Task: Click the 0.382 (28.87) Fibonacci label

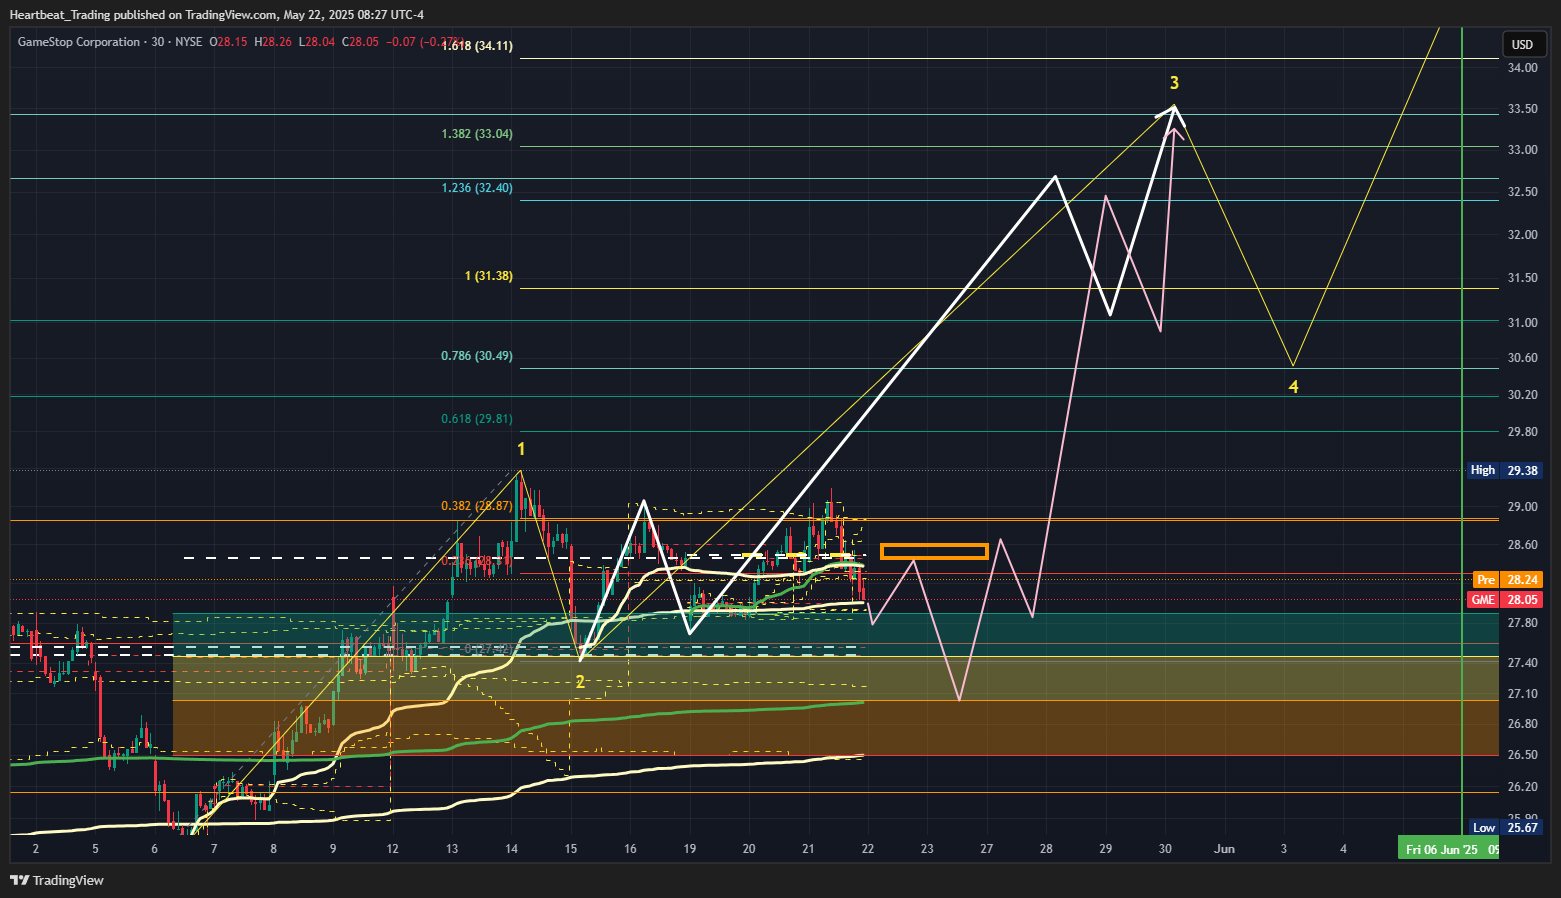Action: tap(477, 506)
